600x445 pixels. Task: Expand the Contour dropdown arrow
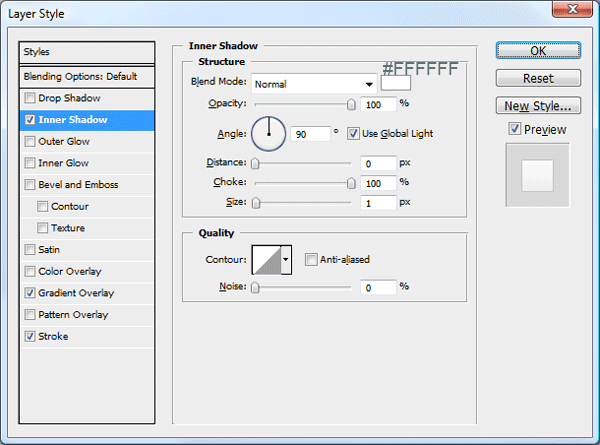286,260
